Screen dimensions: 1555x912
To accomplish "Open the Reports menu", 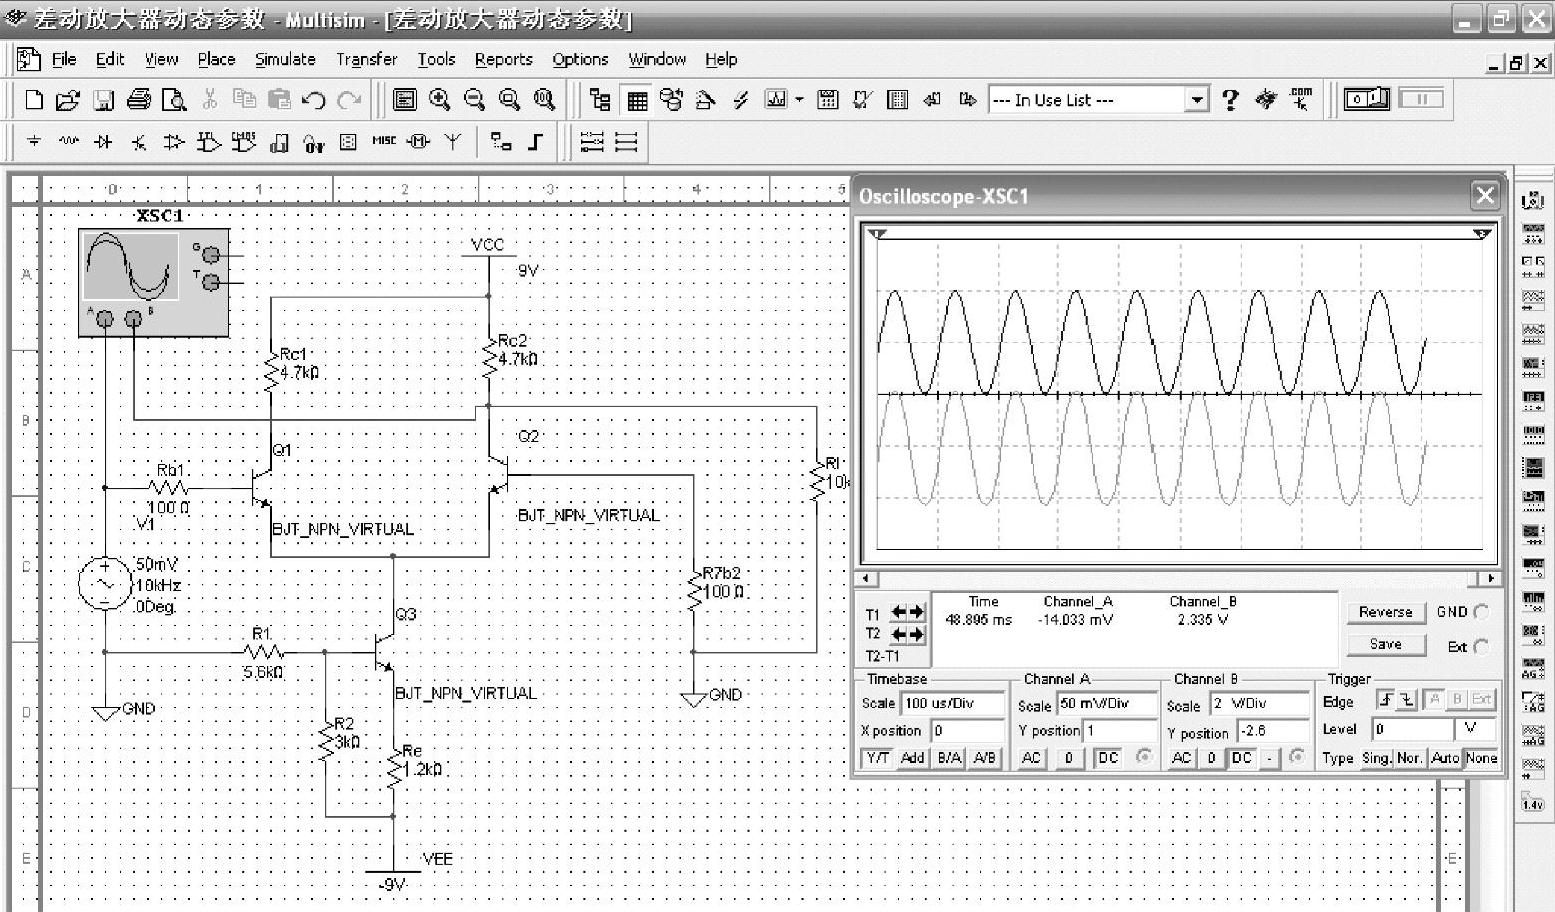I will point(503,59).
